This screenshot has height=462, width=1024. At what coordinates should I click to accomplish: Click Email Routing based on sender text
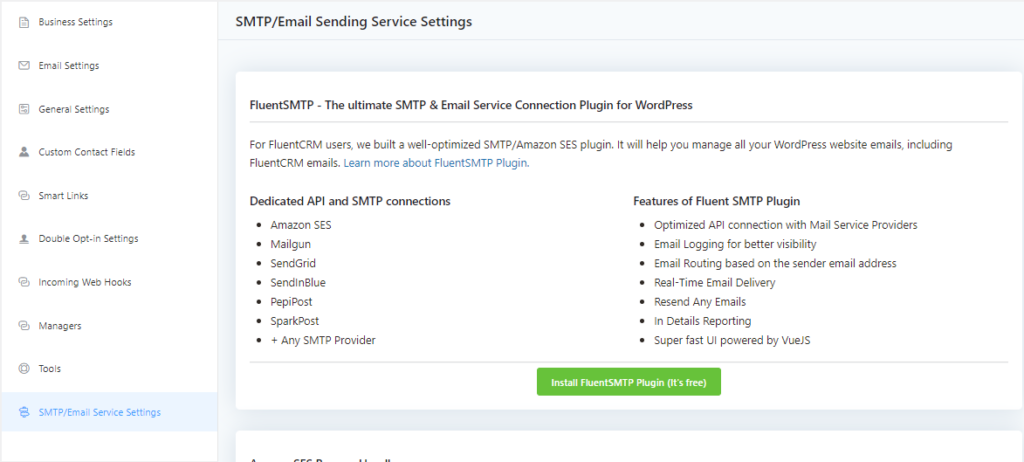click(x=775, y=263)
